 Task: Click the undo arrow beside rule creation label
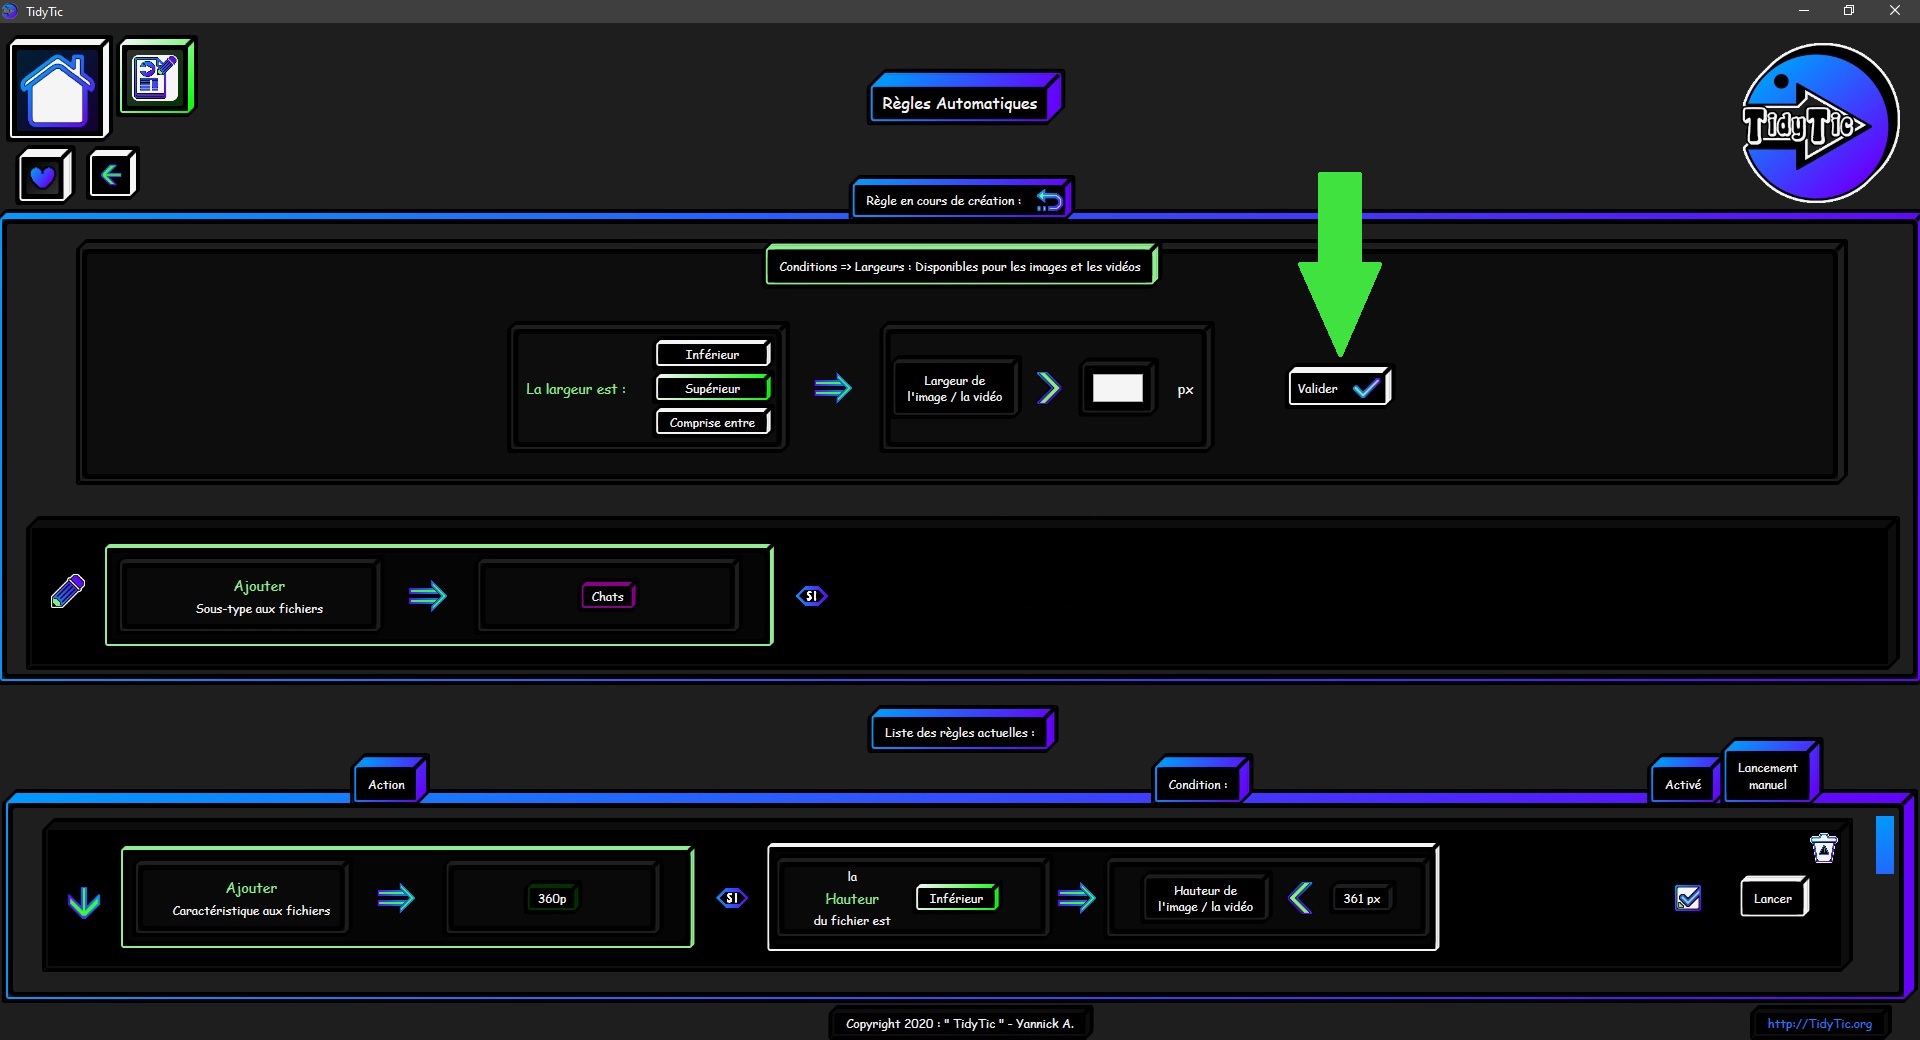[1049, 201]
